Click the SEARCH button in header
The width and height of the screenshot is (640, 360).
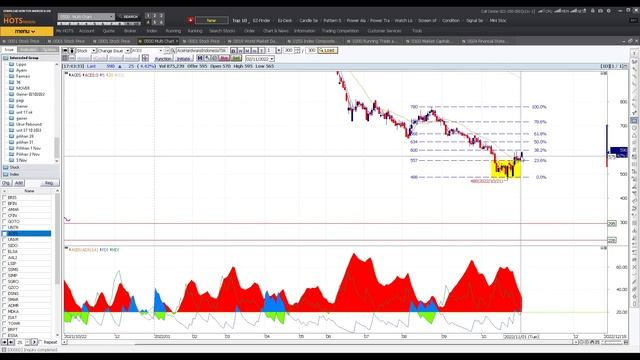pyautogui.click(x=129, y=17)
